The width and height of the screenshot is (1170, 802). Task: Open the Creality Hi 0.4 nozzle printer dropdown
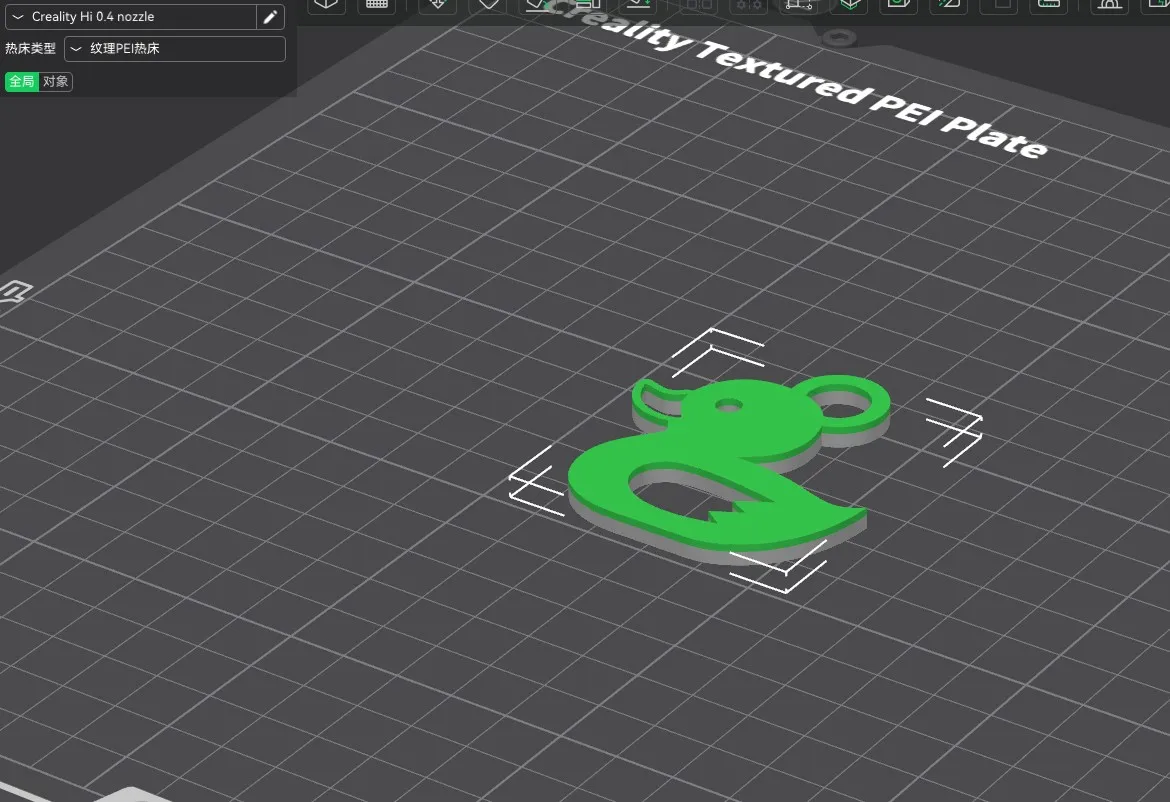pyautogui.click(x=131, y=16)
